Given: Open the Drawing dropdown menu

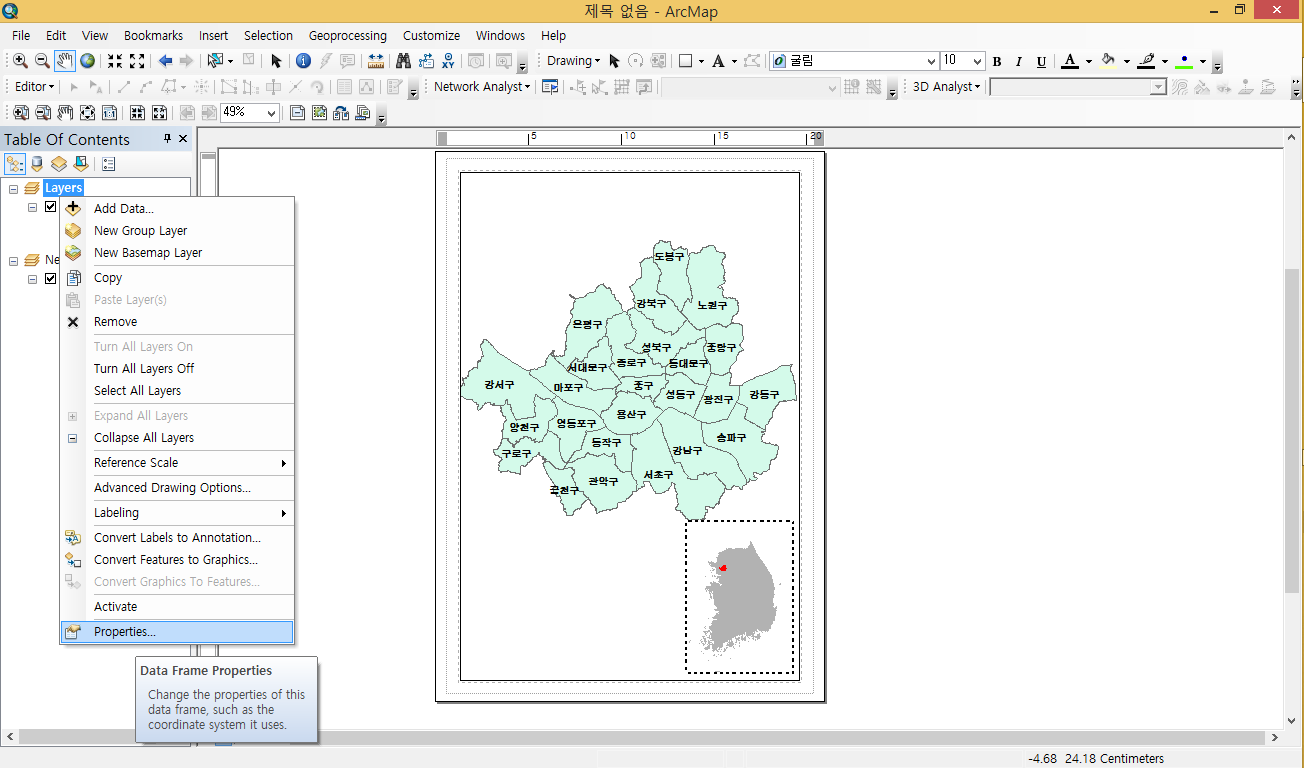Looking at the screenshot, I should click(x=573, y=61).
